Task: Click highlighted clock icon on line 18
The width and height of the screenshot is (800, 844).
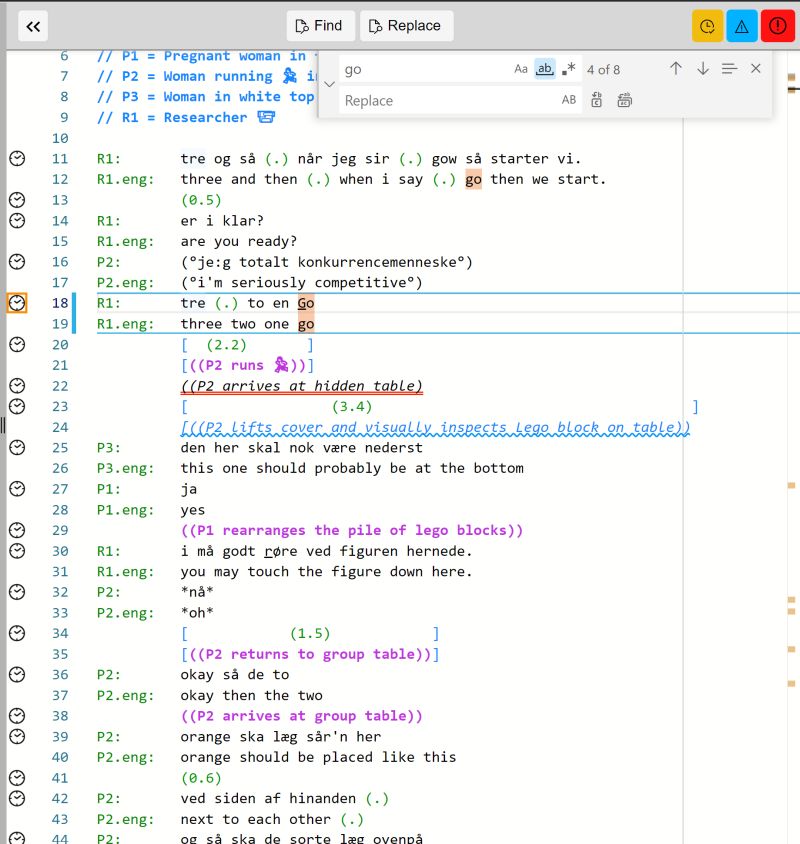Action: 17,303
